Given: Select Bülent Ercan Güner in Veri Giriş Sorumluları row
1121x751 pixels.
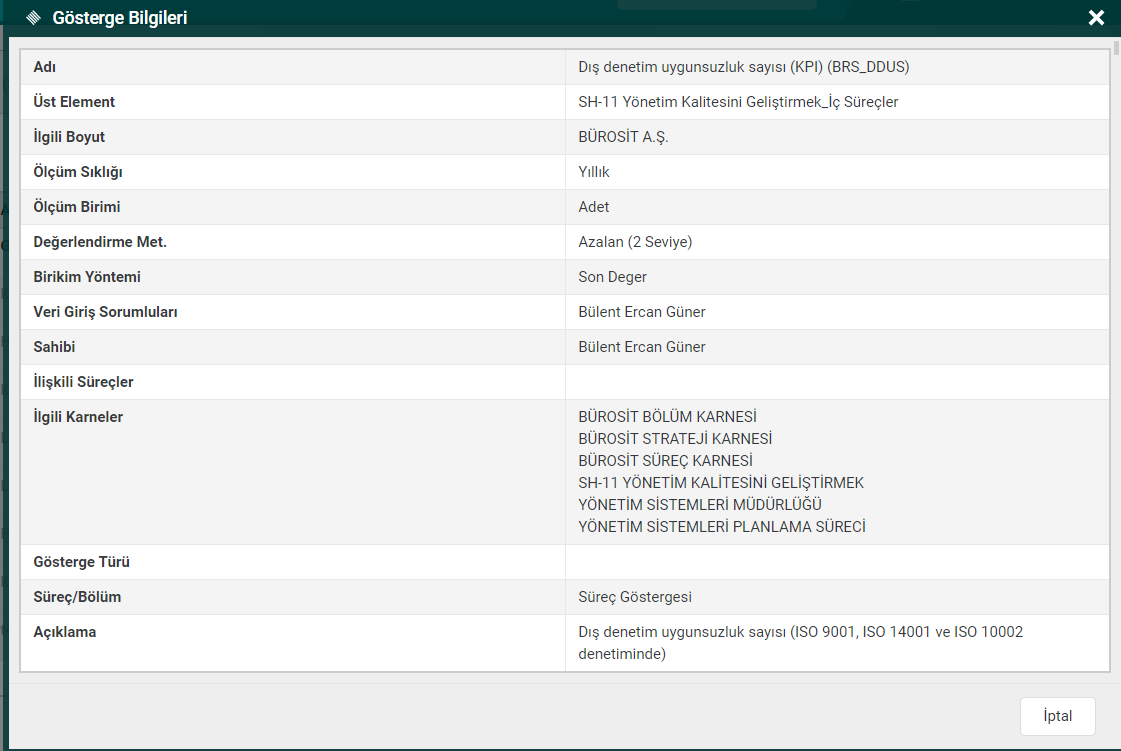Looking at the screenshot, I should coord(641,313).
